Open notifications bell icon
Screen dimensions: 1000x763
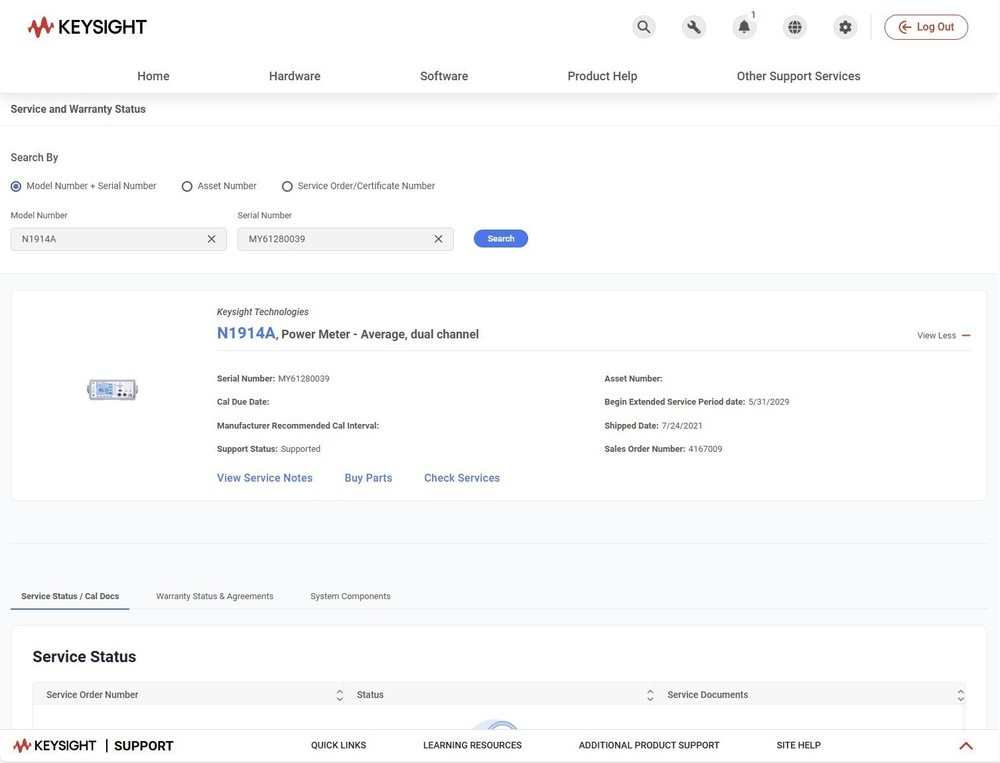tap(744, 27)
